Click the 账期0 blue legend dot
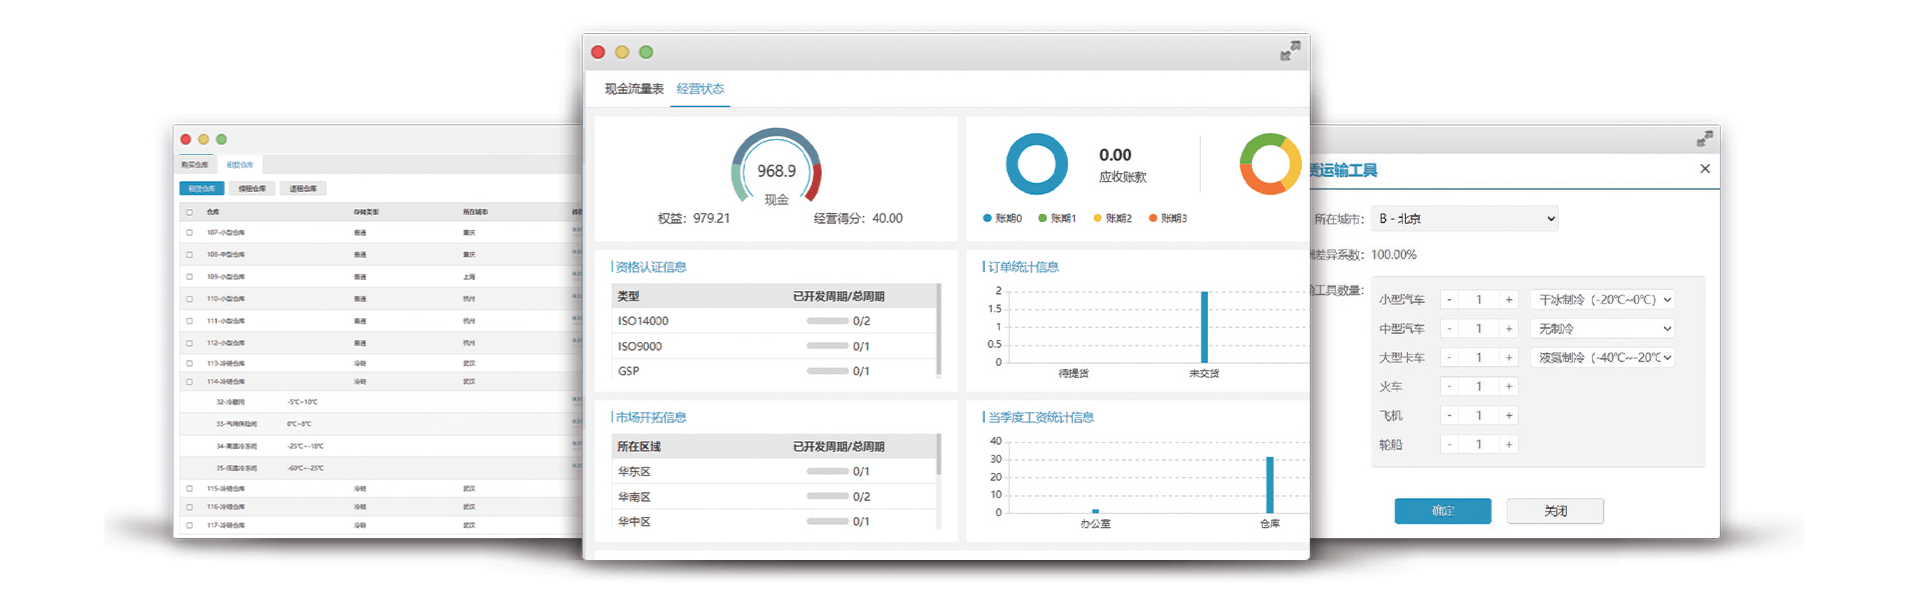Image resolution: width=1905 pixels, height=615 pixels. (x=987, y=218)
